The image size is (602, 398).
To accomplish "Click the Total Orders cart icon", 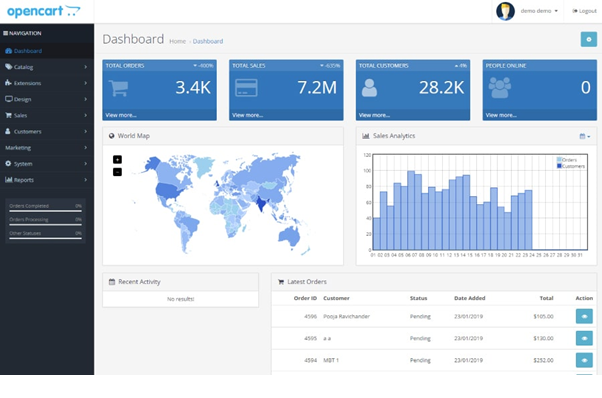I will [x=118, y=88].
